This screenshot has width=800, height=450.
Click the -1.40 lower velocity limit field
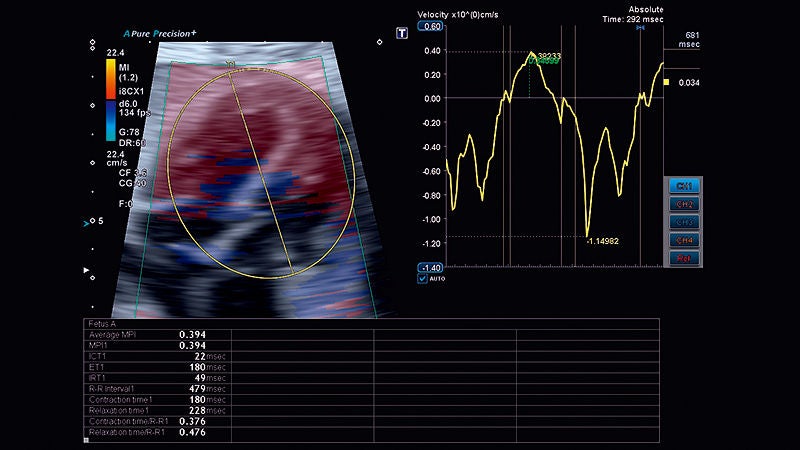click(431, 267)
